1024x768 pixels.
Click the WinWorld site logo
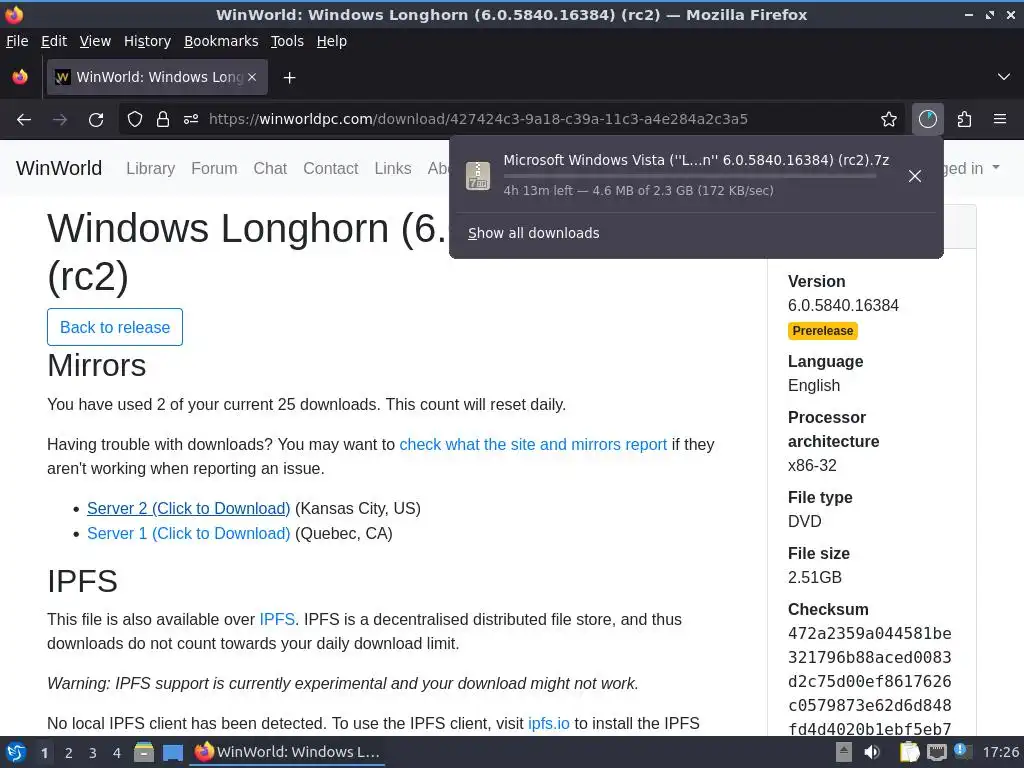[x=59, y=168]
